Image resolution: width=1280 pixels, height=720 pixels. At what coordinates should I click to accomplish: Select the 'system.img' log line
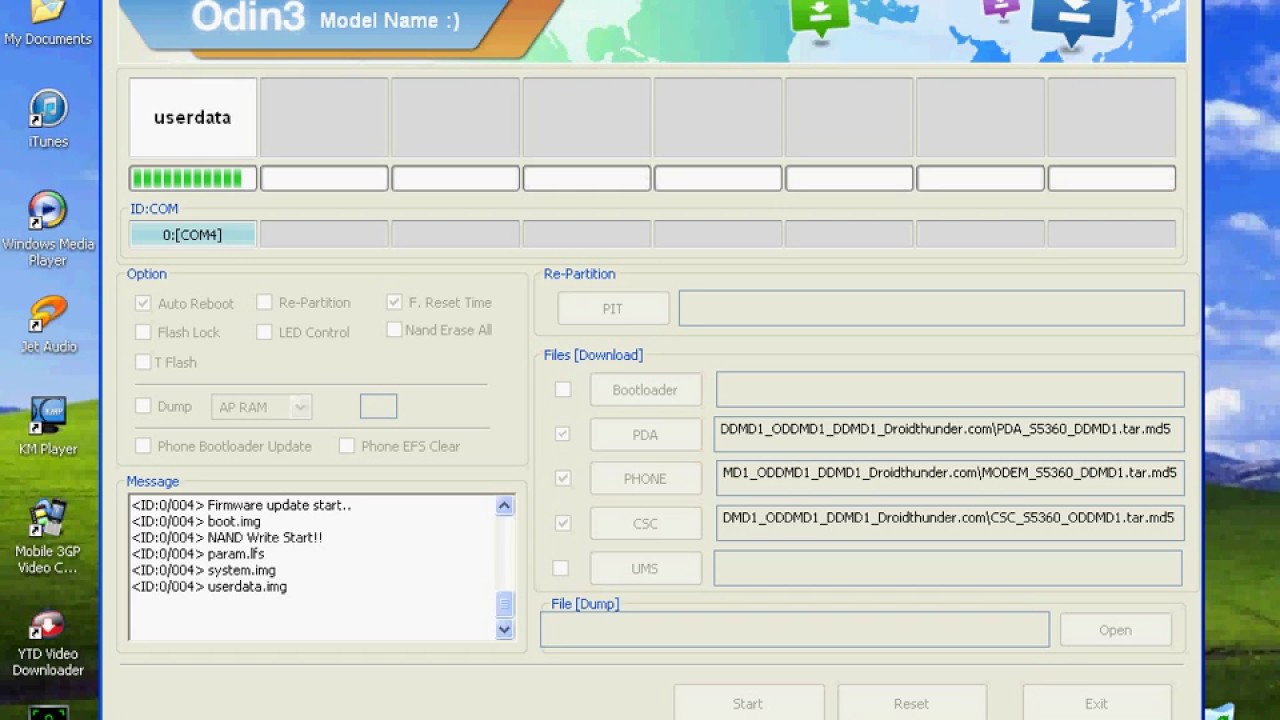pos(204,570)
